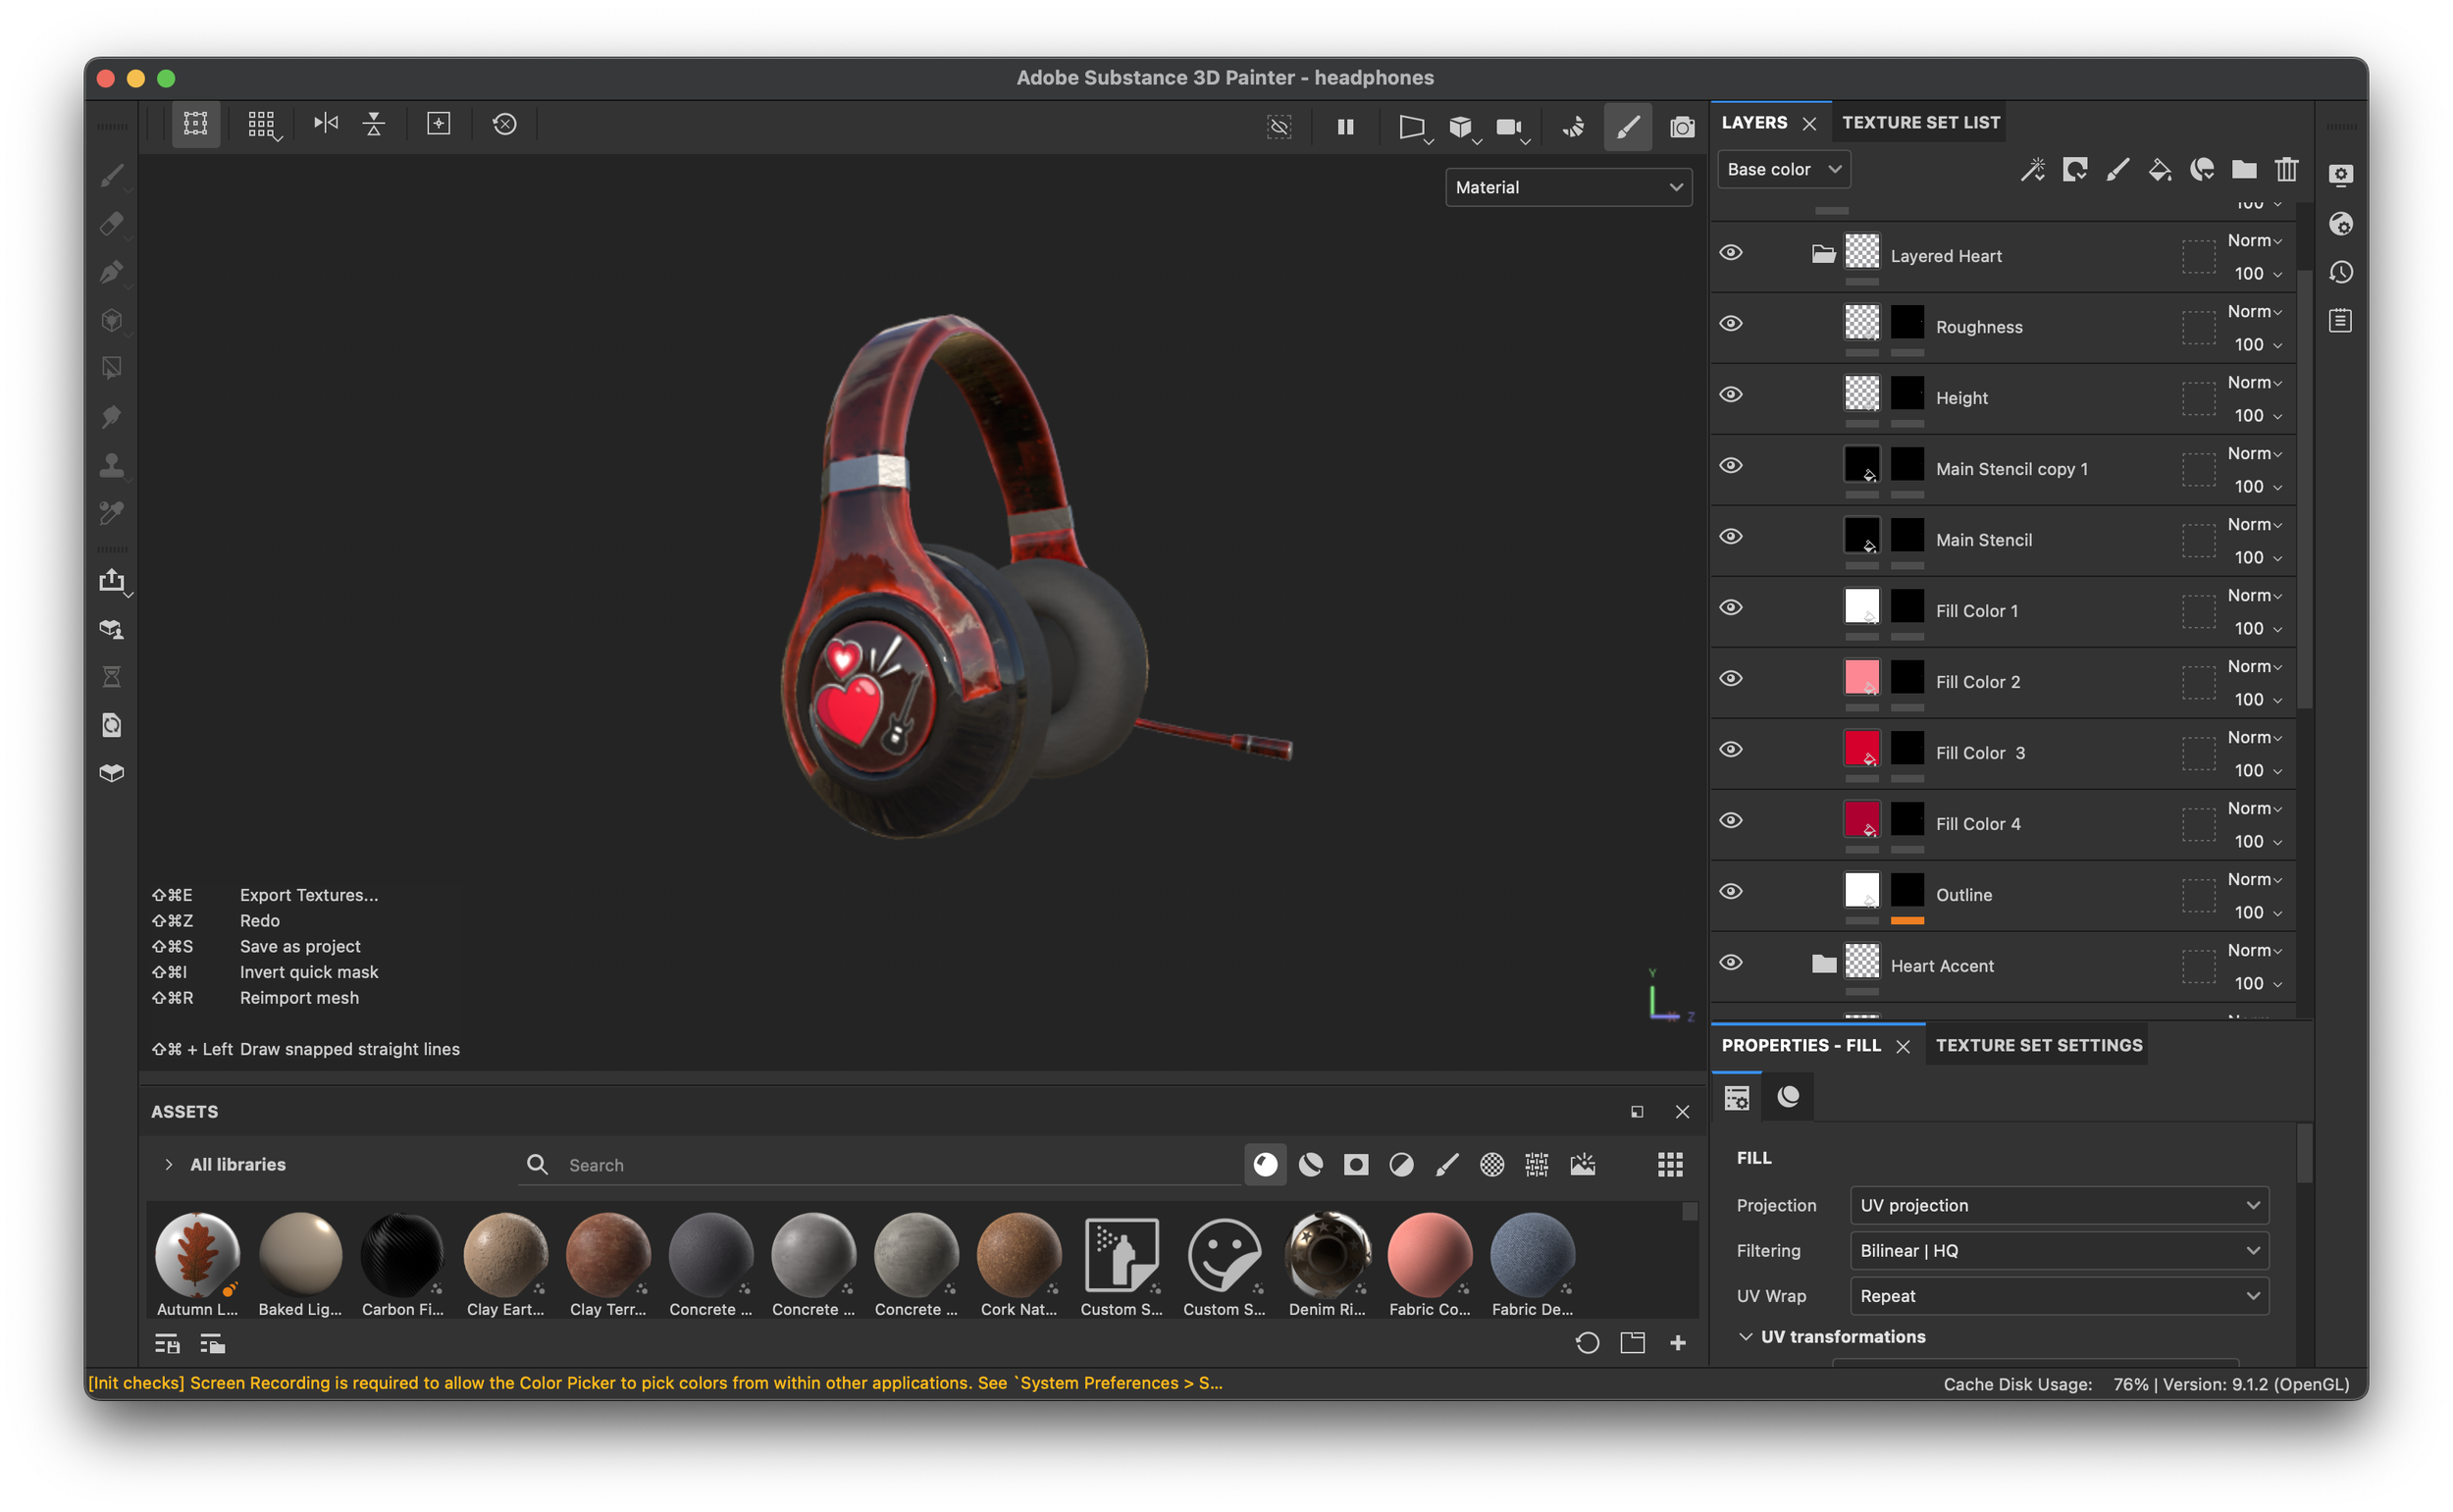Screen dimensions: 2453x1512
Task: Hide the Roughness layer
Action: (1731, 323)
